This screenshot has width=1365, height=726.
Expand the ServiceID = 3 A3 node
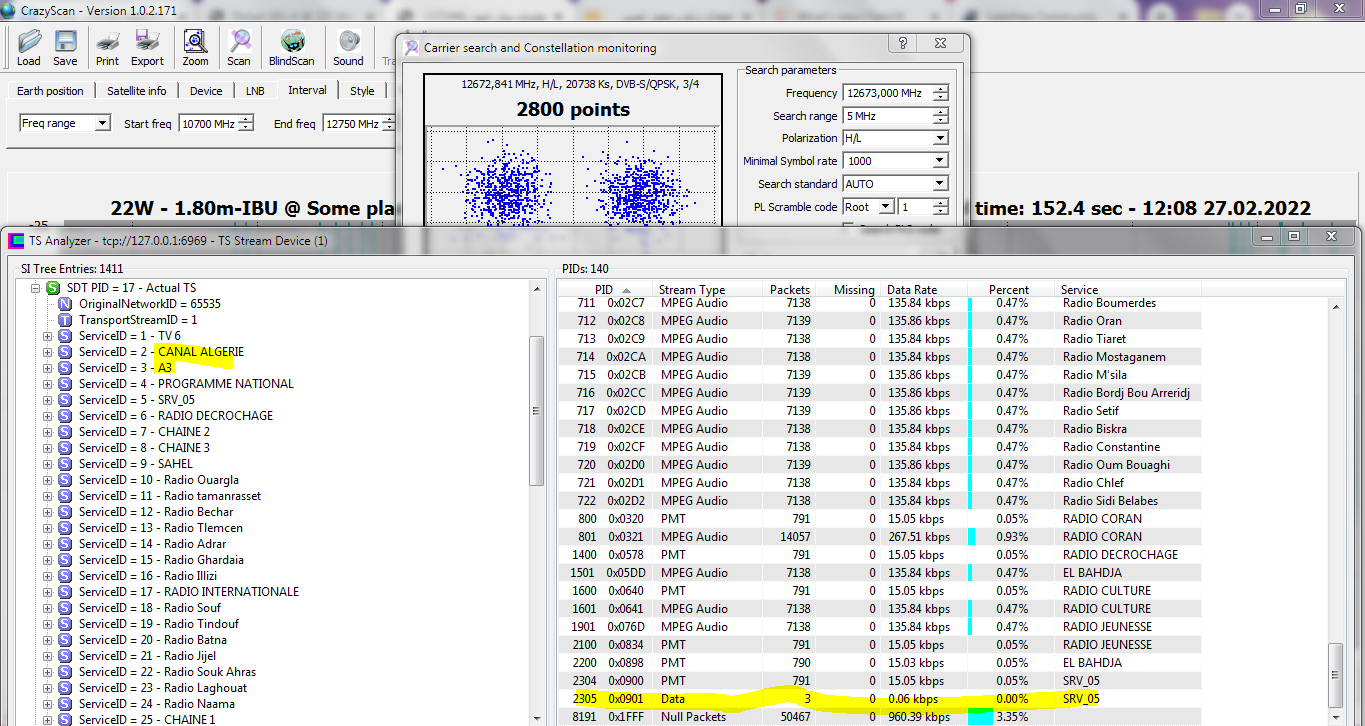pyautogui.click(x=47, y=368)
